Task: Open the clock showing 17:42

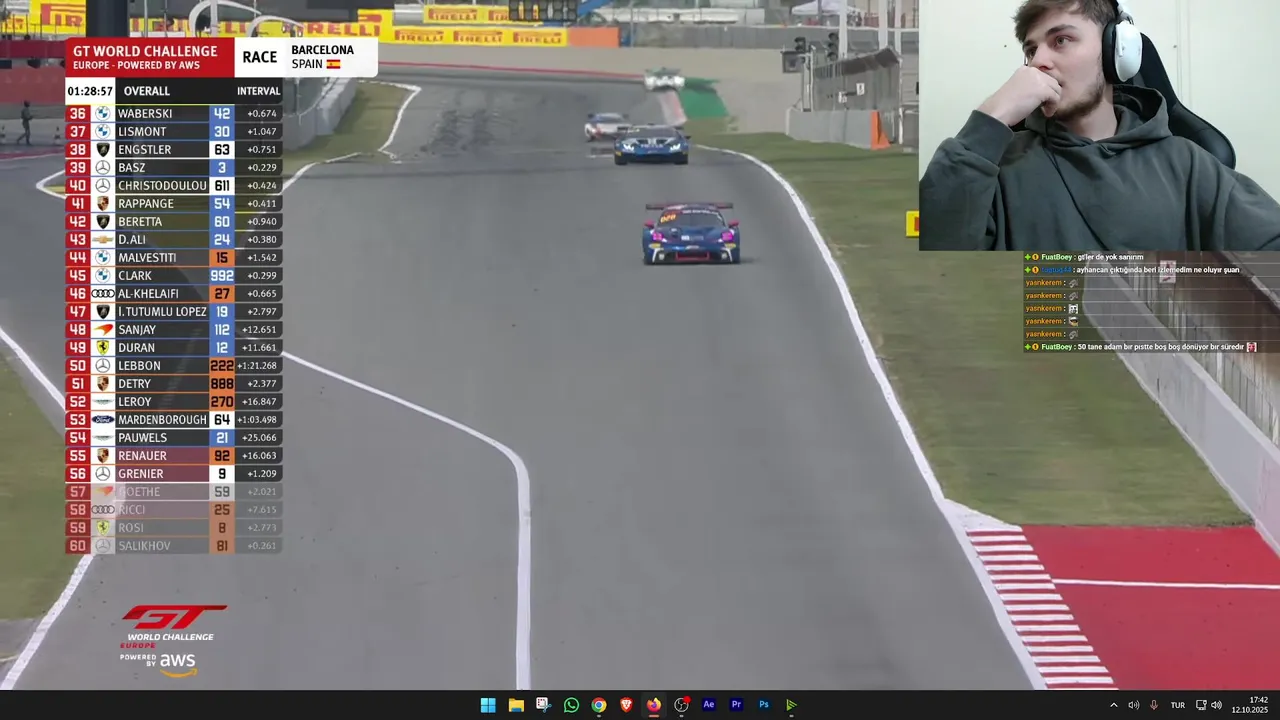Action: (1250, 705)
